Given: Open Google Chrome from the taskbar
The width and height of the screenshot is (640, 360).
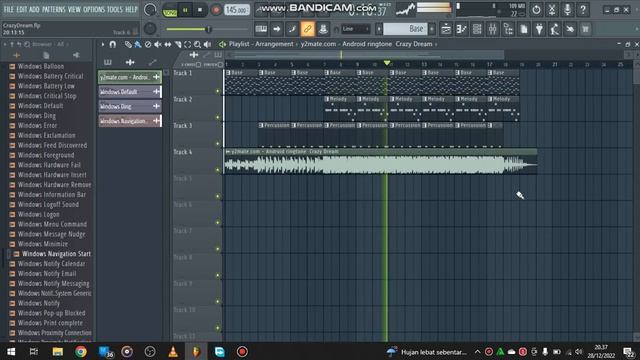Looking at the screenshot, I should click(x=80, y=351).
